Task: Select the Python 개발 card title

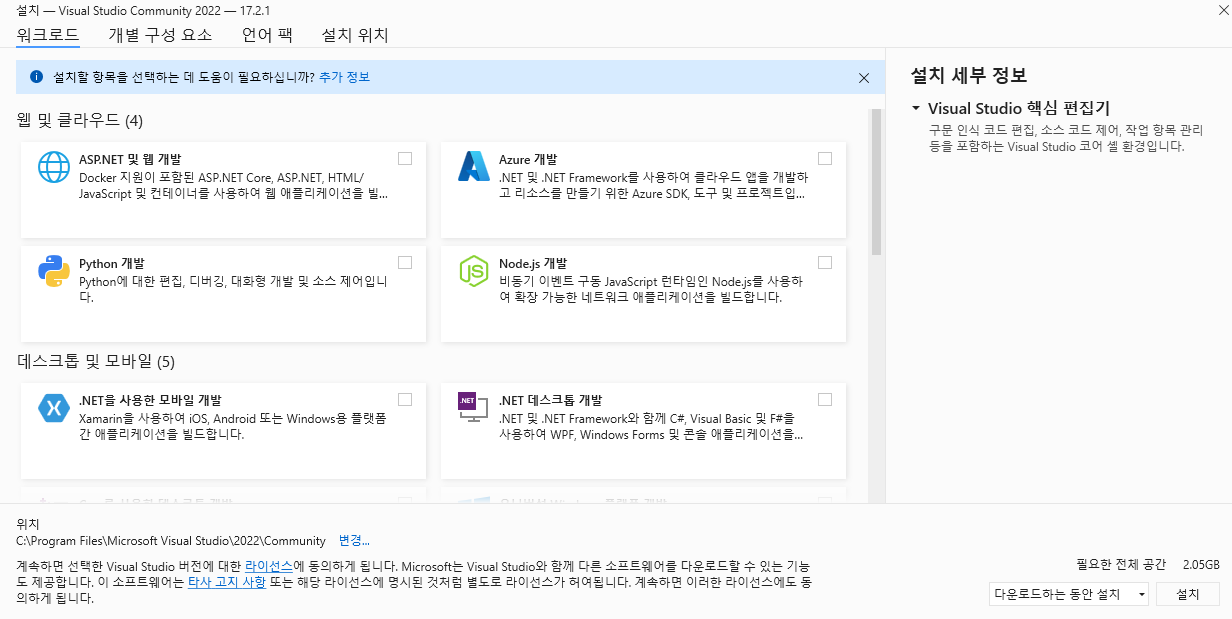Action: point(112,263)
